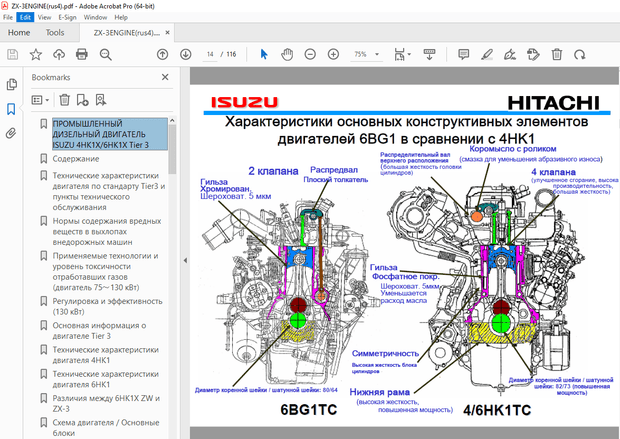620x439 pixels.
Task: Go to next page arrow
Action: [185, 54]
